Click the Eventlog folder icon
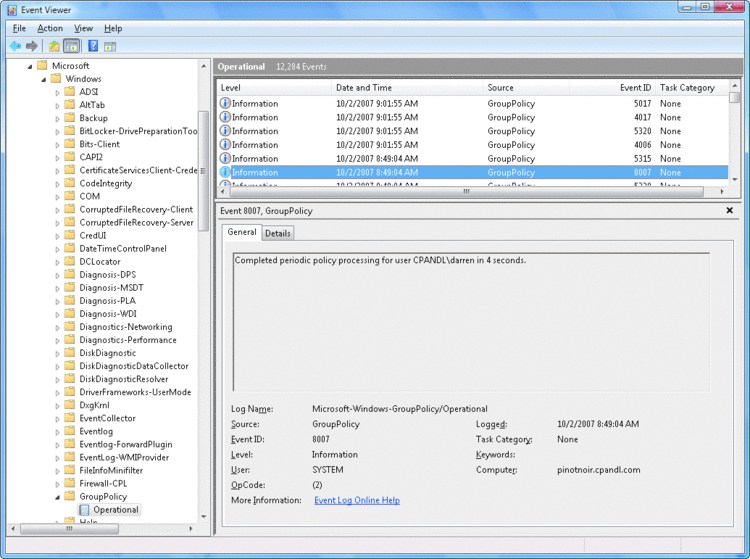 (x=70, y=431)
